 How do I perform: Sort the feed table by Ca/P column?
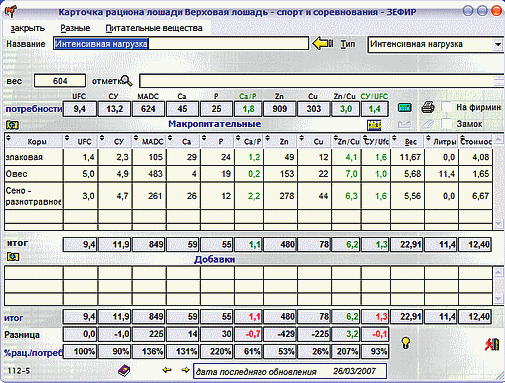pyautogui.click(x=249, y=141)
